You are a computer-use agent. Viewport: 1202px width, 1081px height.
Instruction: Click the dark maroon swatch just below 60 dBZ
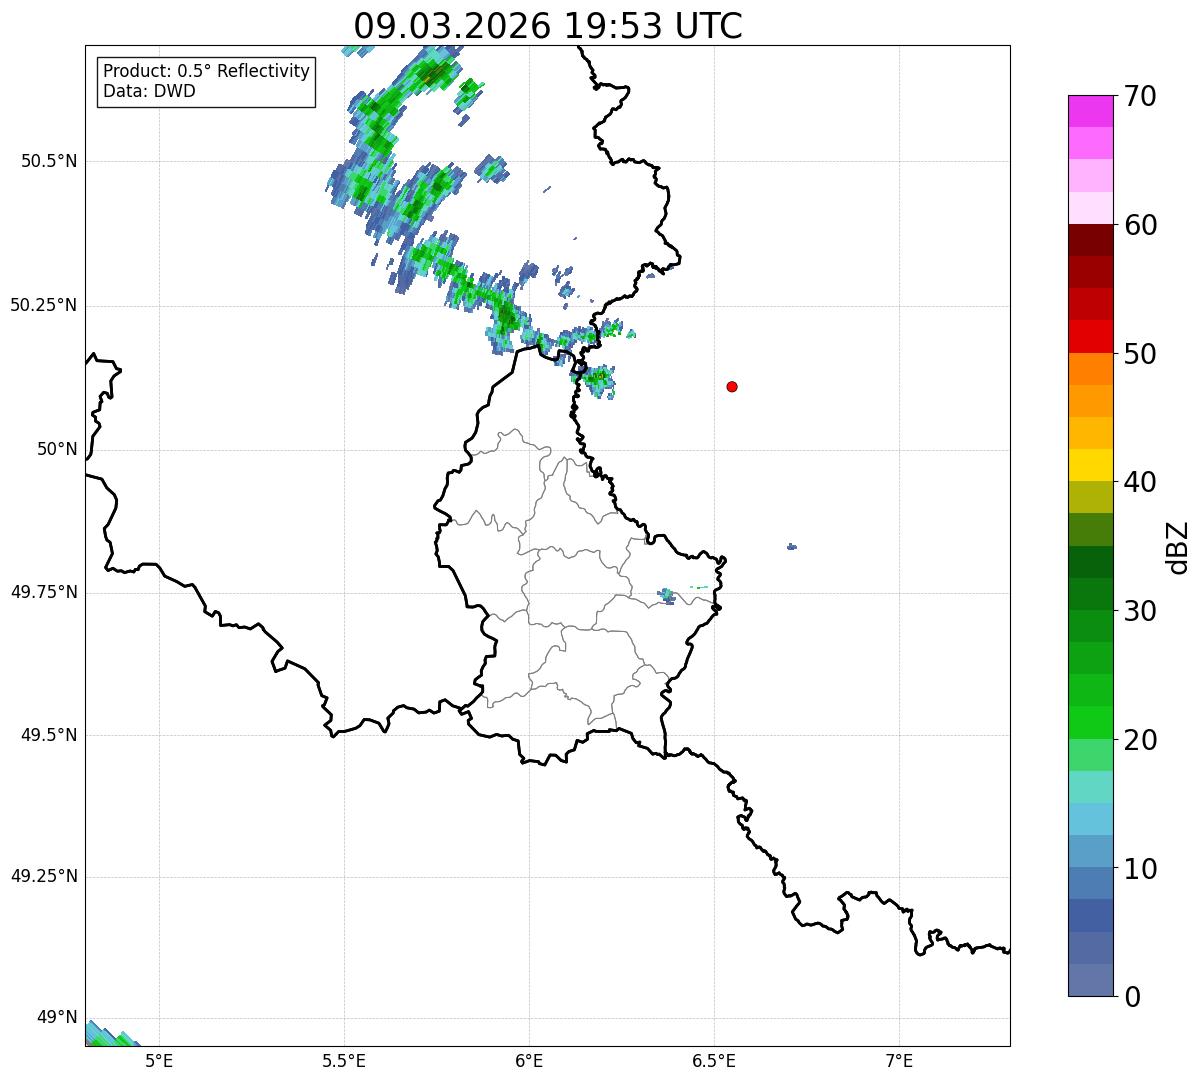tap(1090, 240)
